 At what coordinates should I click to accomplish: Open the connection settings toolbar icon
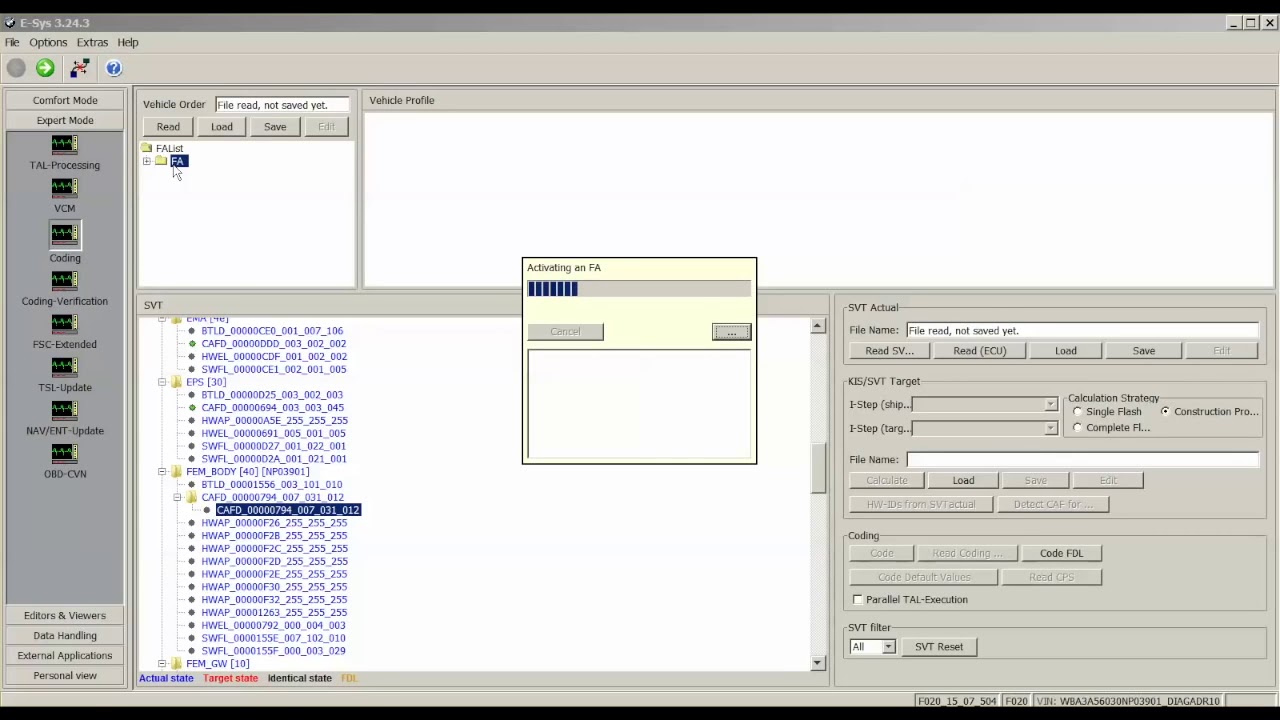point(80,68)
